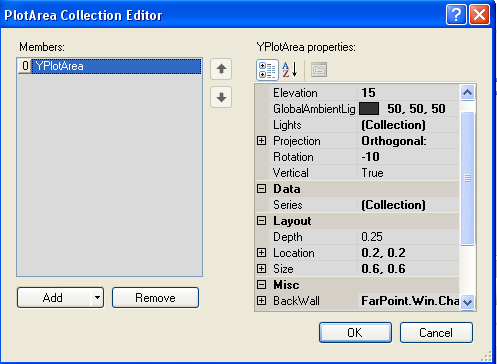Image resolution: width=497 pixels, height=364 pixels.
Task: Expand the BackWall property
Action: 262,301
